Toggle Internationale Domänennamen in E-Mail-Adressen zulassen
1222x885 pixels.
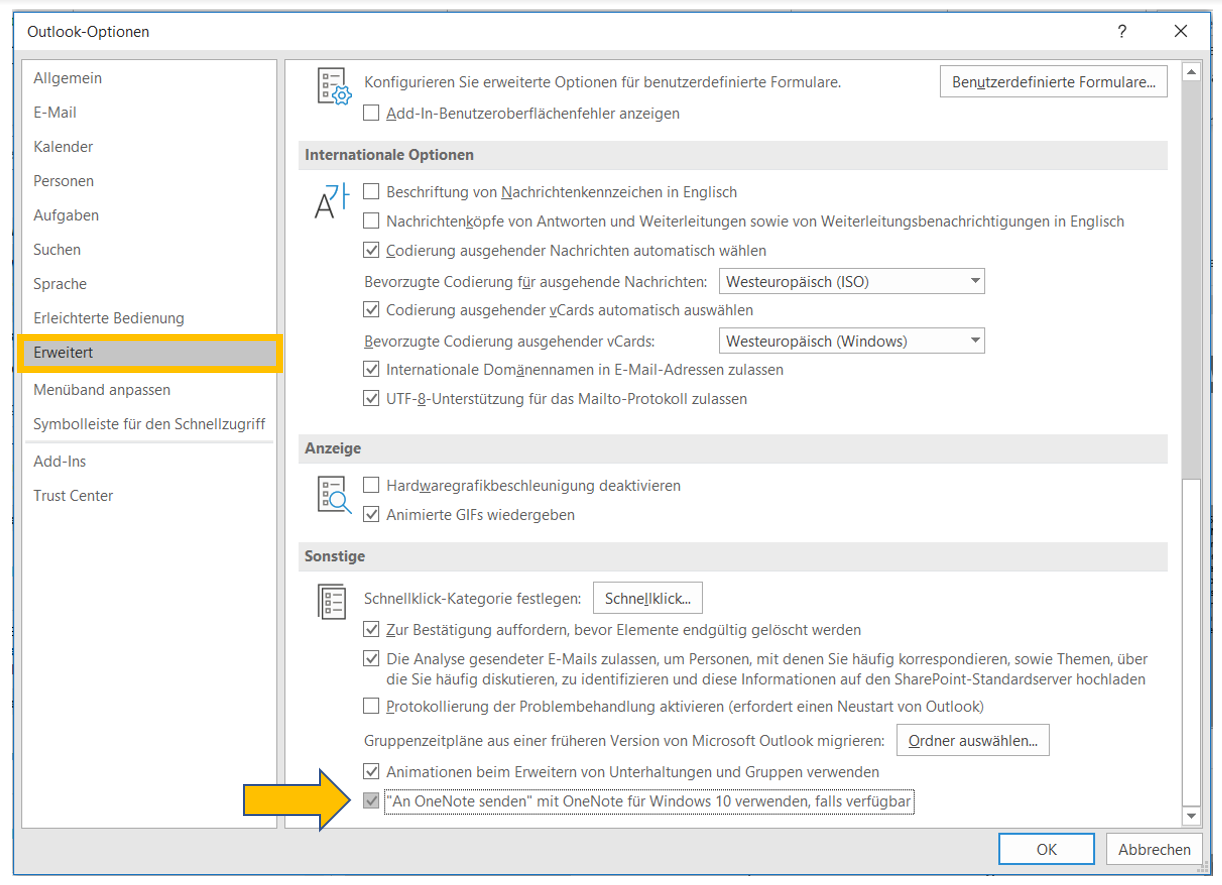(x=371, y=369)
